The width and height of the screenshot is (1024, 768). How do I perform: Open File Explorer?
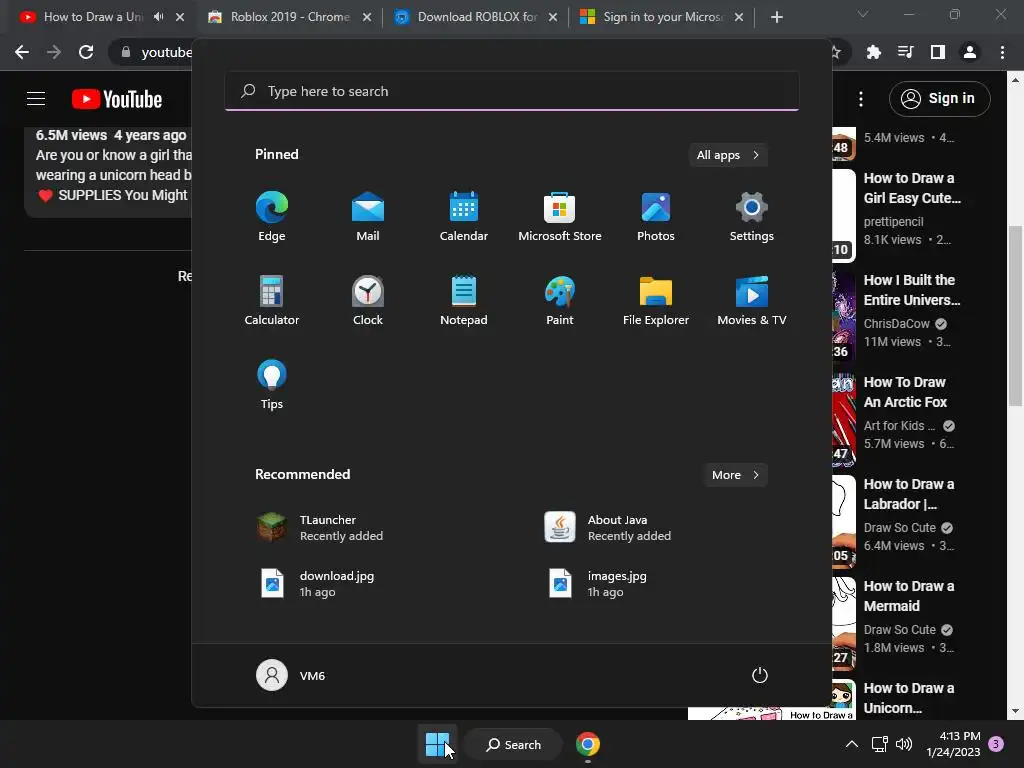tap(656, 300)
